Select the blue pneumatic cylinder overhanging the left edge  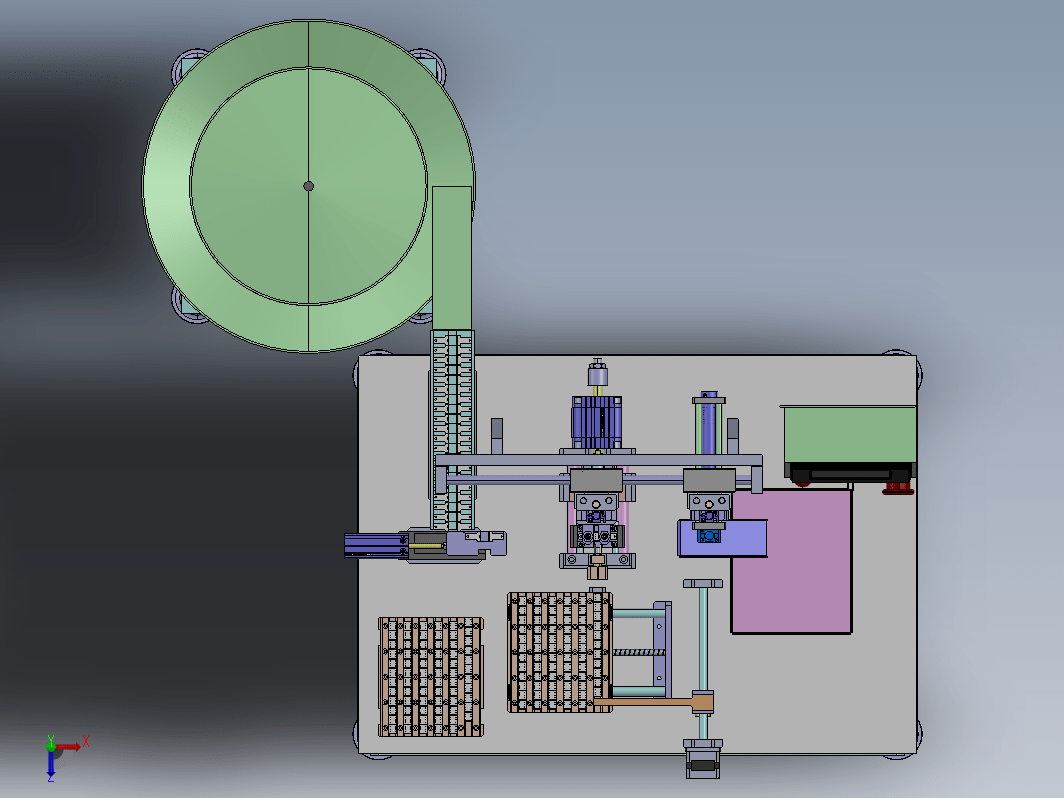376,546
